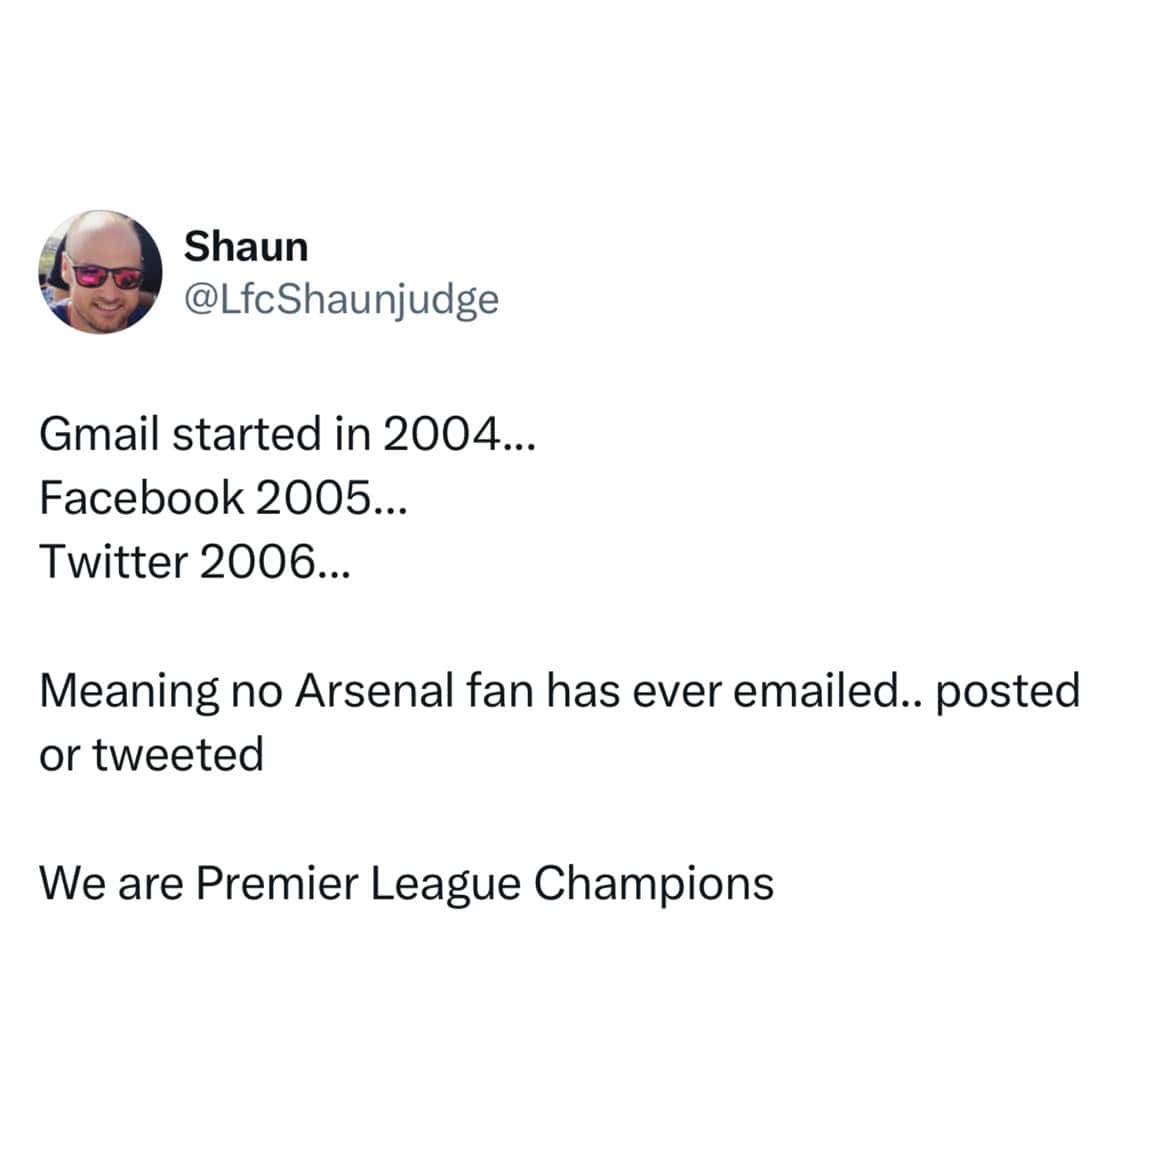The image size is (1152, 1153).
Task: Open Shaun's profile picture avatar
Action: click(101, 272)
